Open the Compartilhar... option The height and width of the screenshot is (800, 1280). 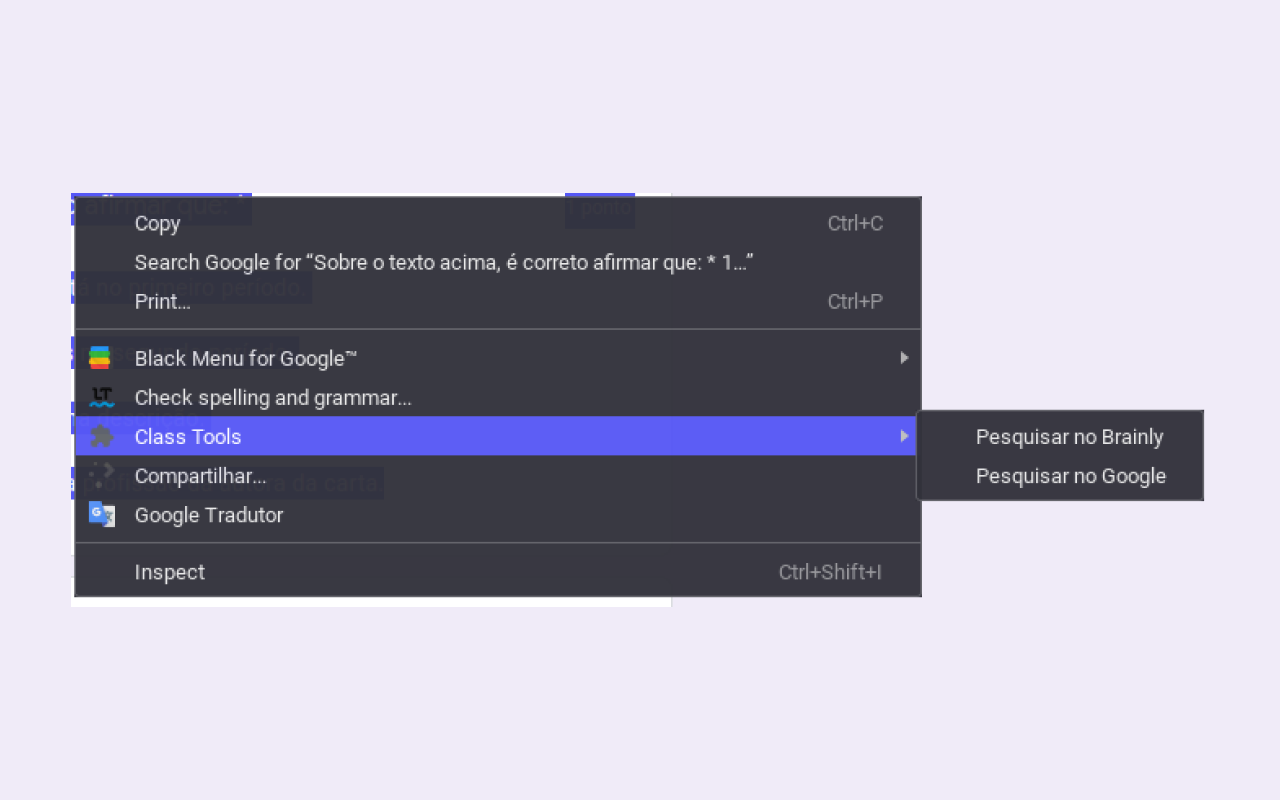pyautogui.click(x=200, y=475)
